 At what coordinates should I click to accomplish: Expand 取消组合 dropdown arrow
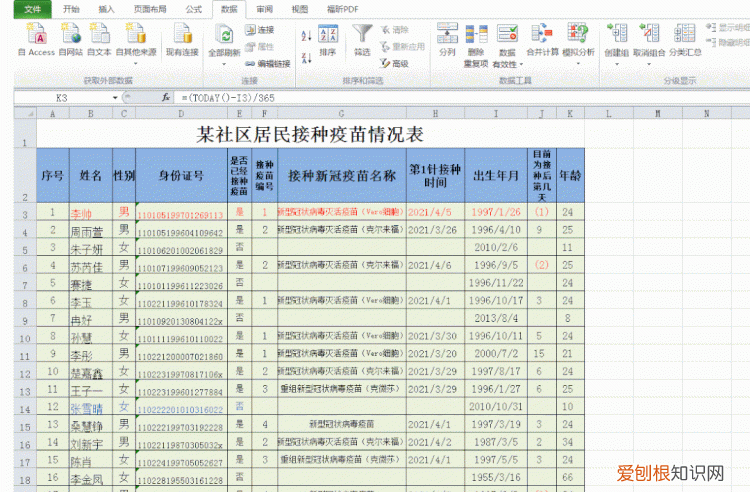coord(649,63)
